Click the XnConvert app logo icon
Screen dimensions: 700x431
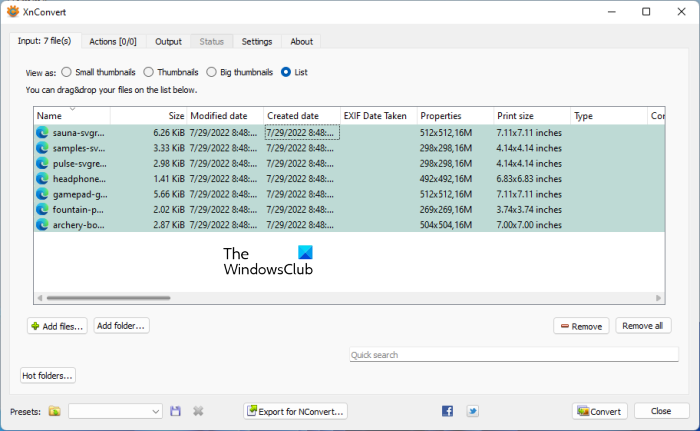pos(12,12)
